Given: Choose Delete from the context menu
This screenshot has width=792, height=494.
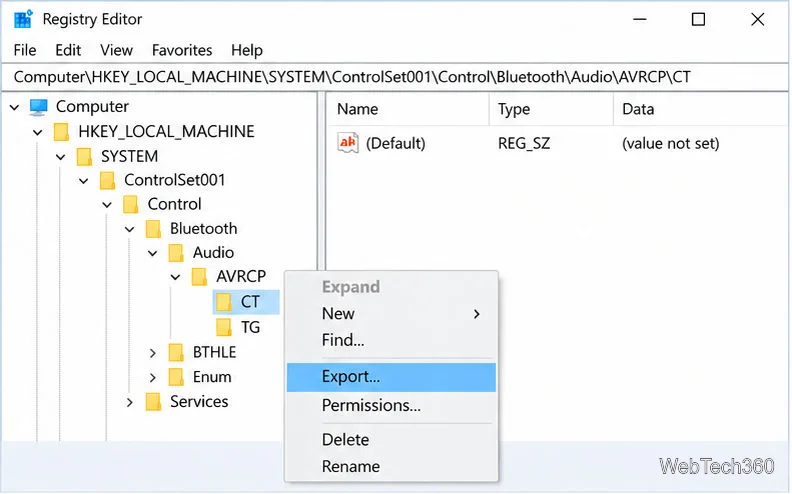Looking at the screenshot, I should point(391,440).
